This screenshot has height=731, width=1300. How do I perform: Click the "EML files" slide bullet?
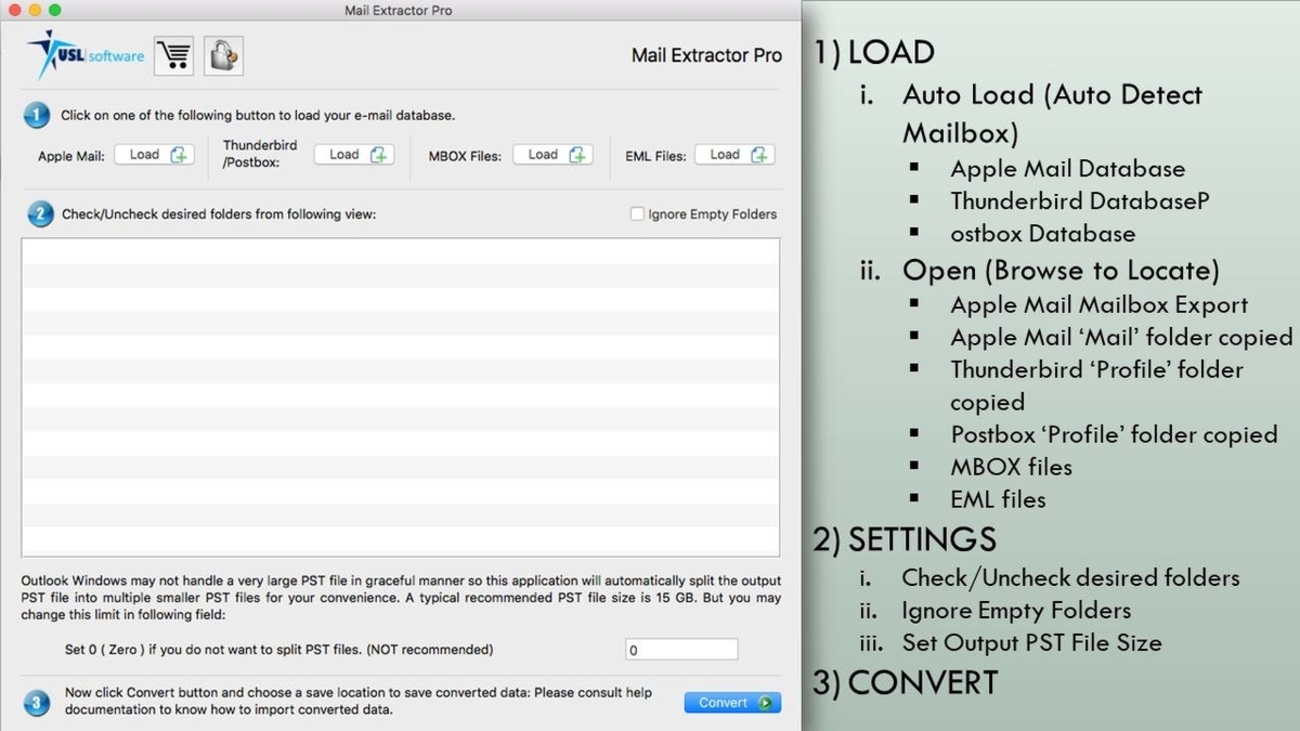[998, 499]
